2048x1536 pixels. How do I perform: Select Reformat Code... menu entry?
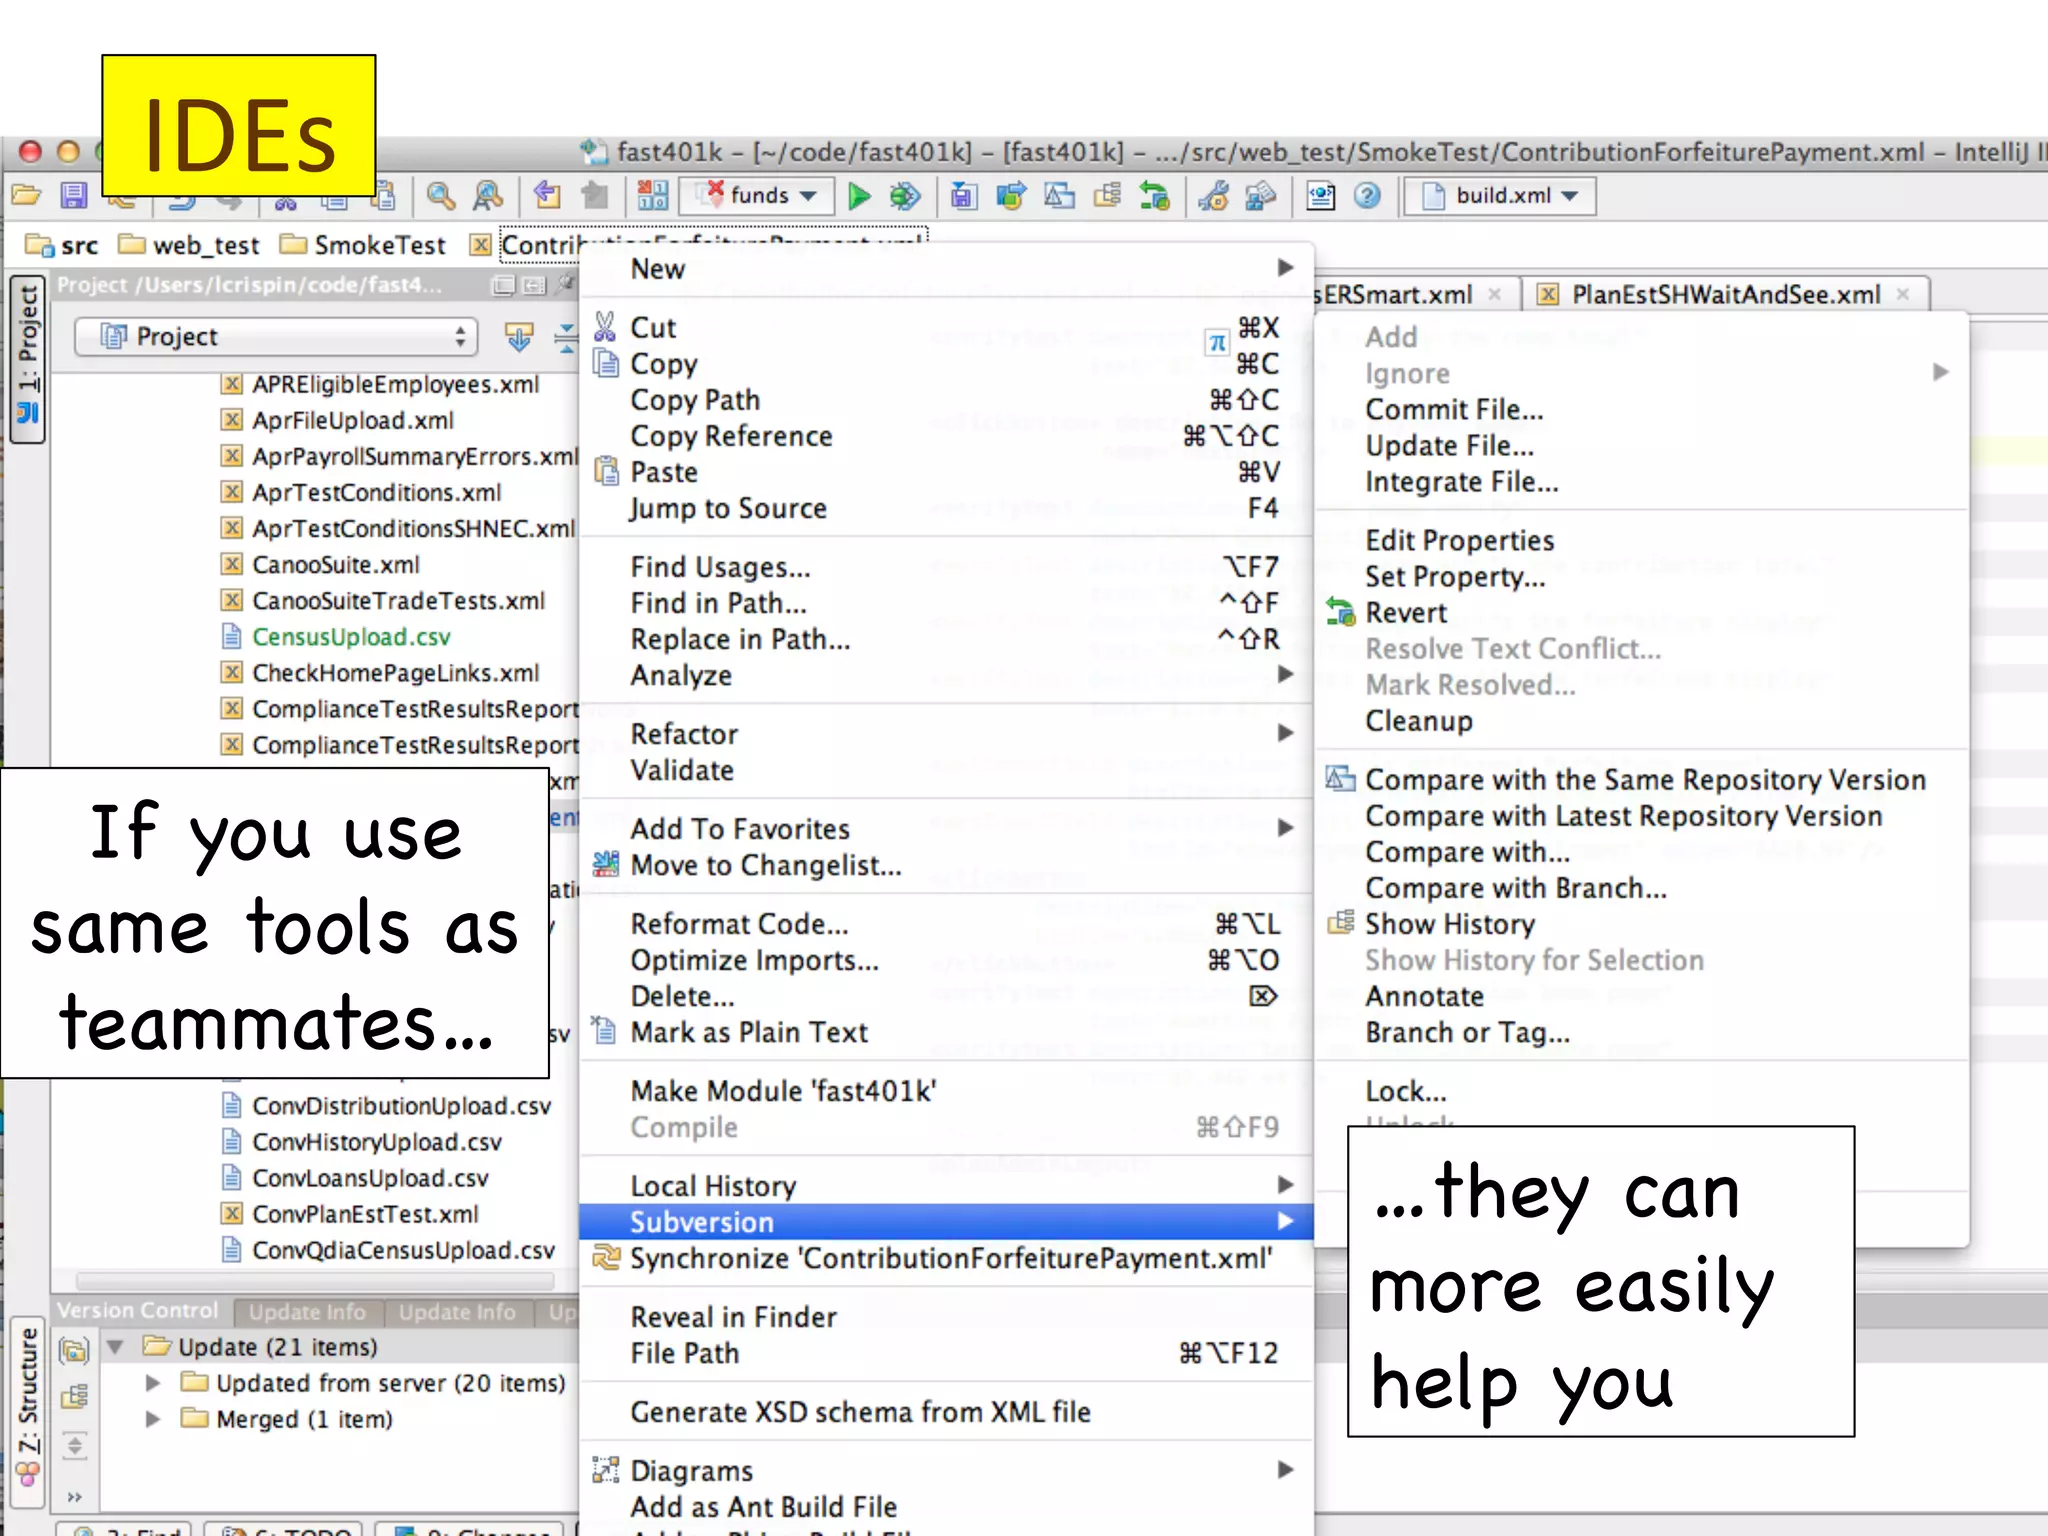pyautogui.click(x=946, y=924)
